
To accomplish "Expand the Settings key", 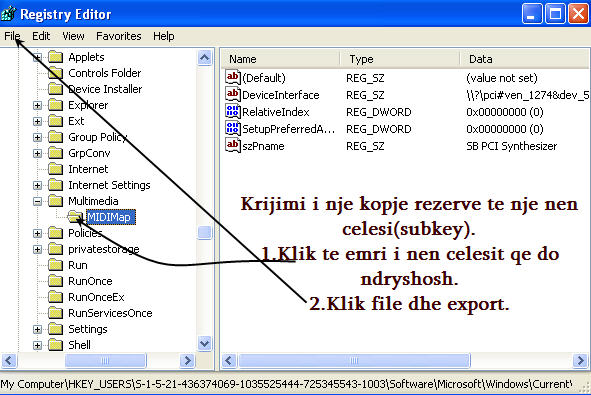I will coord(37,329).
